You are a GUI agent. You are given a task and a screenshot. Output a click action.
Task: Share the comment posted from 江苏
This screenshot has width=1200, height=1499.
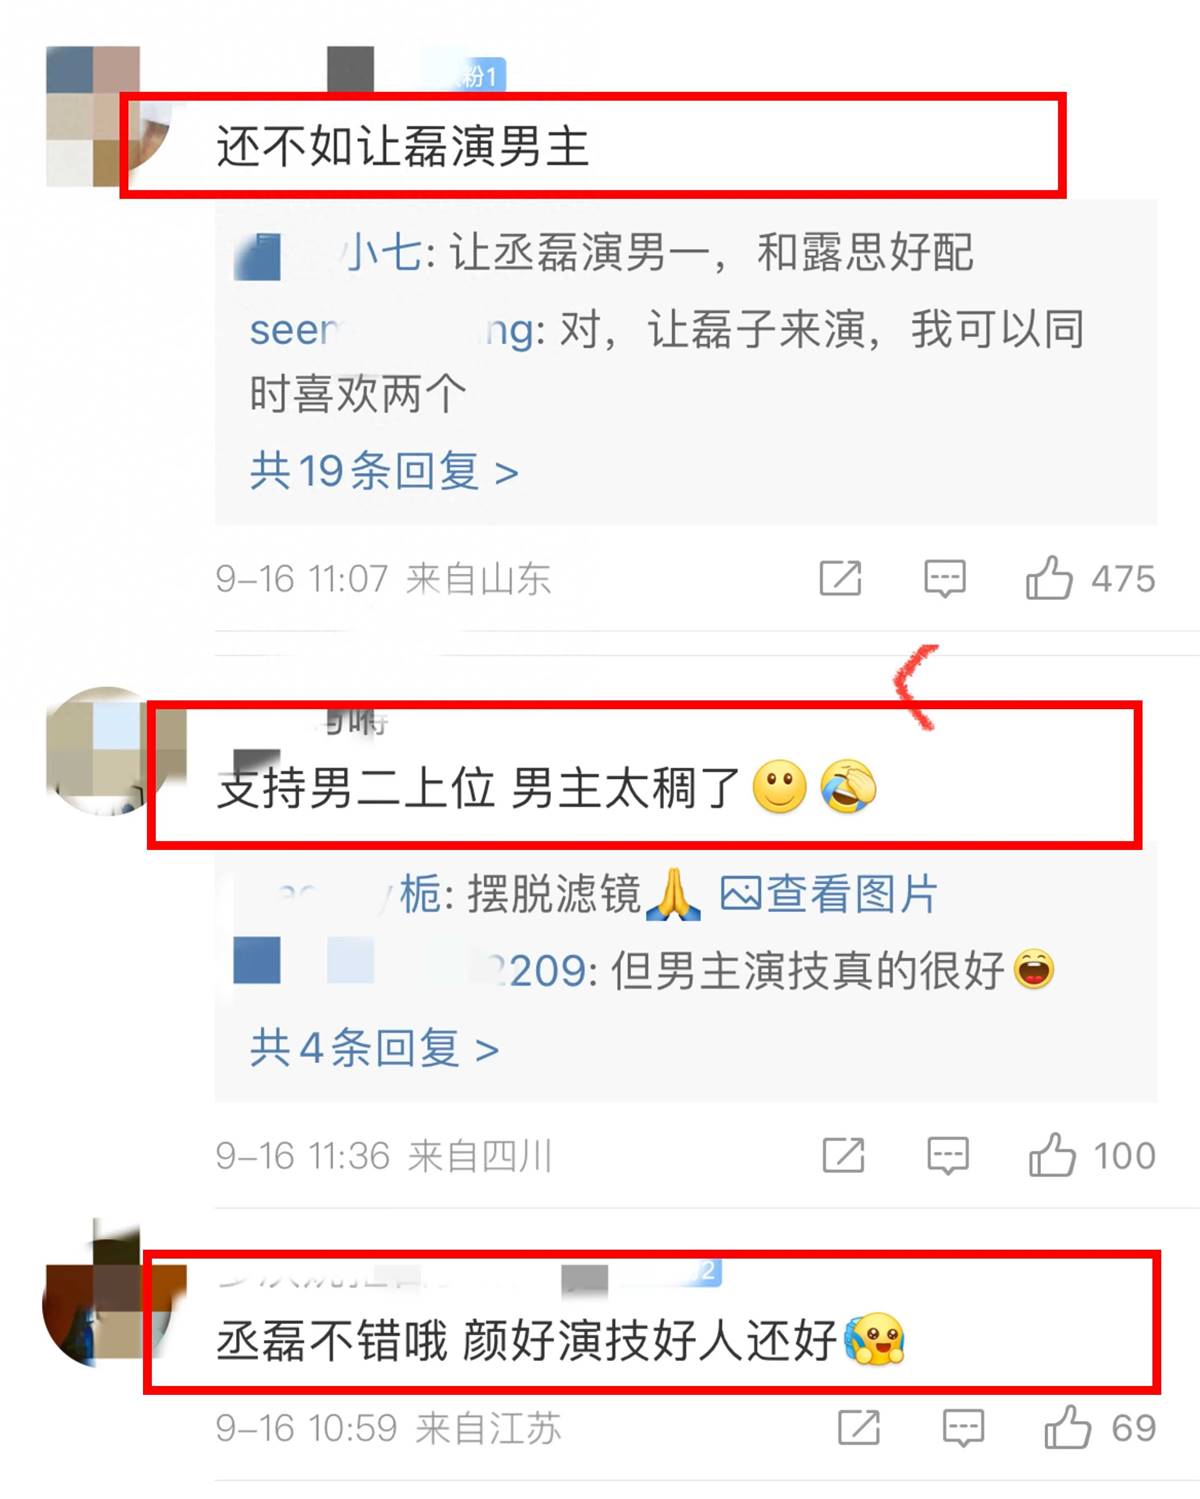(x=859, y=1427)
